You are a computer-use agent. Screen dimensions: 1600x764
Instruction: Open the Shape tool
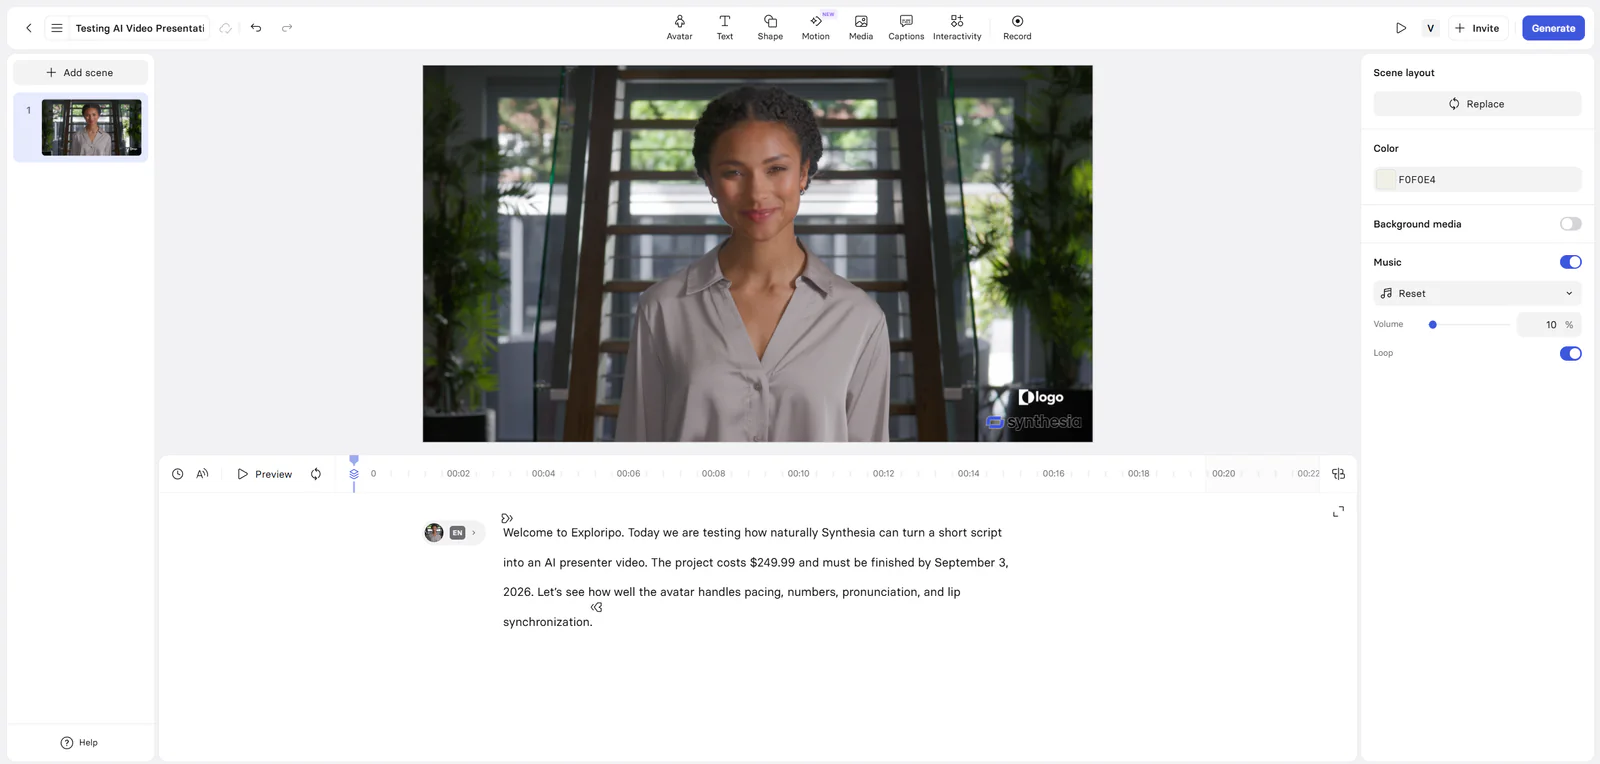pos(770,28)
